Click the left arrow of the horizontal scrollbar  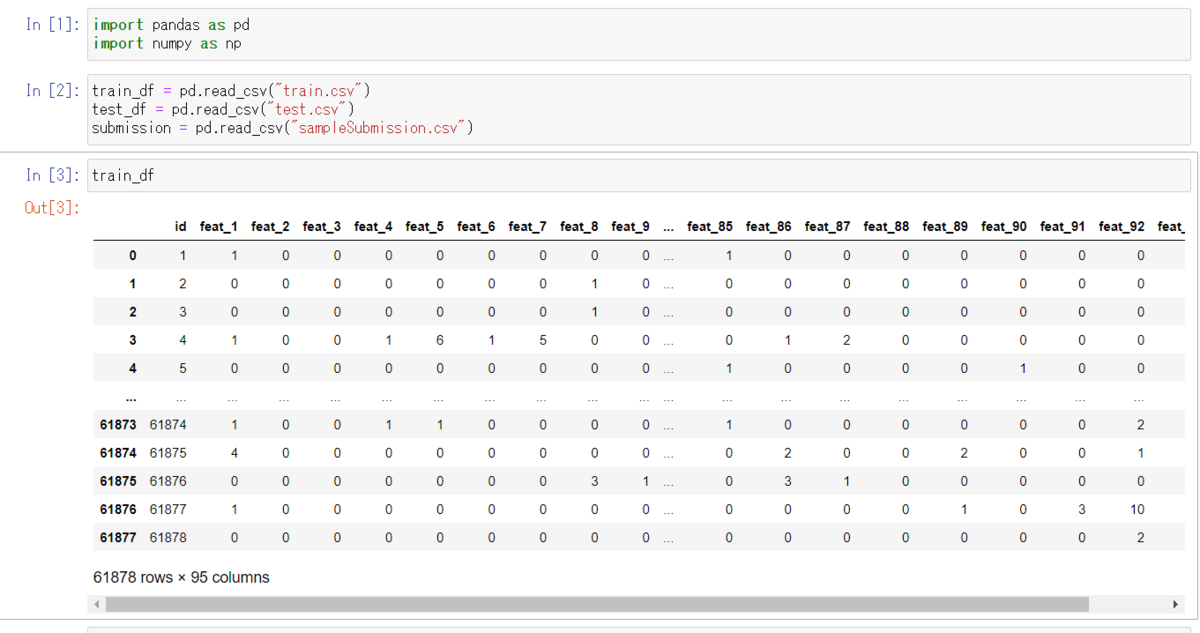pos(97,605)
